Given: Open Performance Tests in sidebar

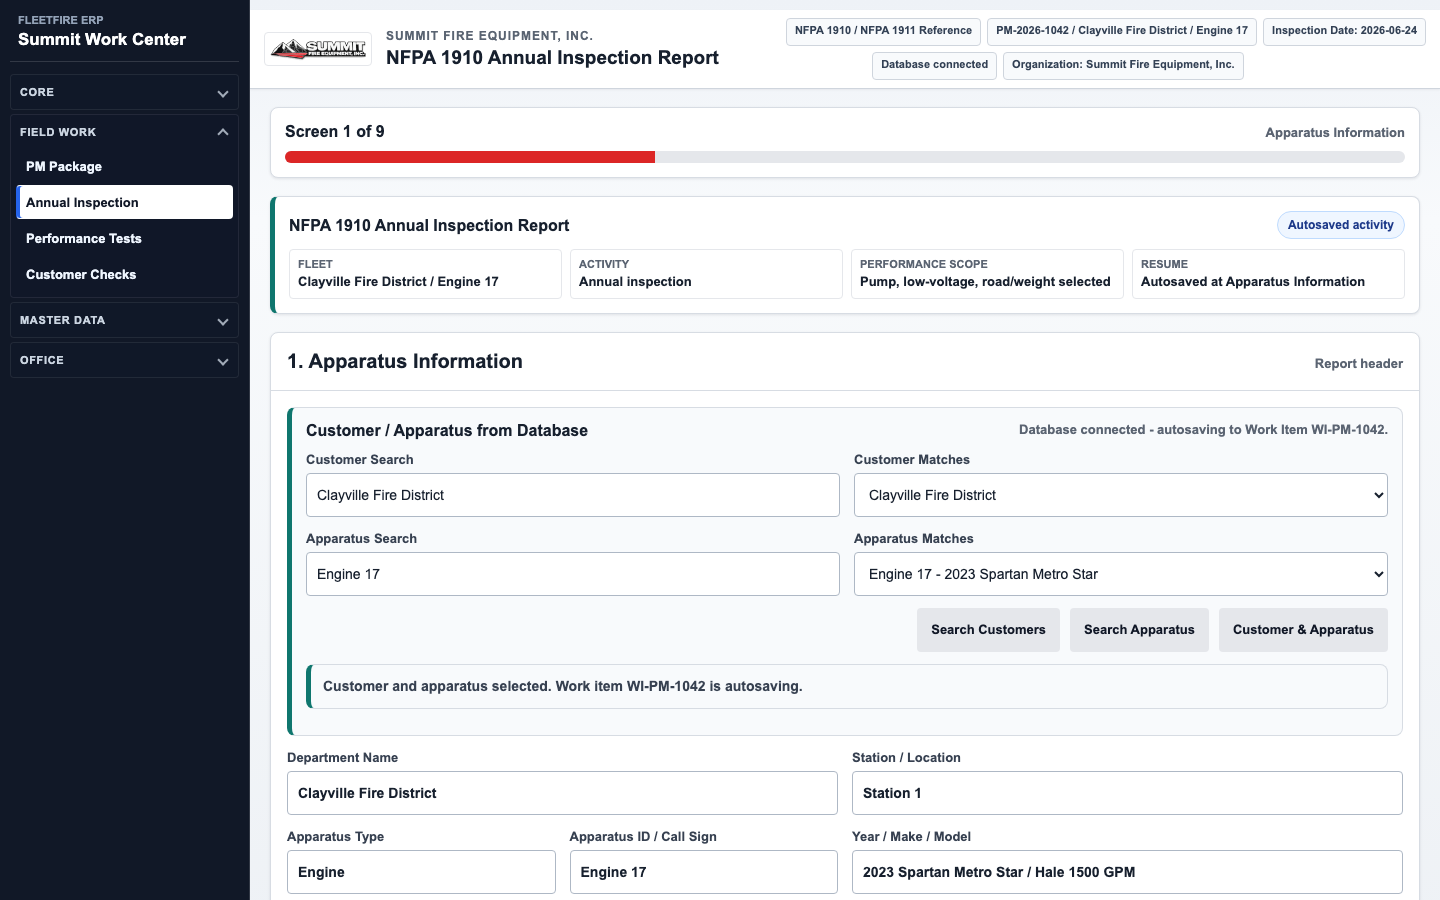Looking at the screenshot, I should pyautogui.click(x=125, y=238).
